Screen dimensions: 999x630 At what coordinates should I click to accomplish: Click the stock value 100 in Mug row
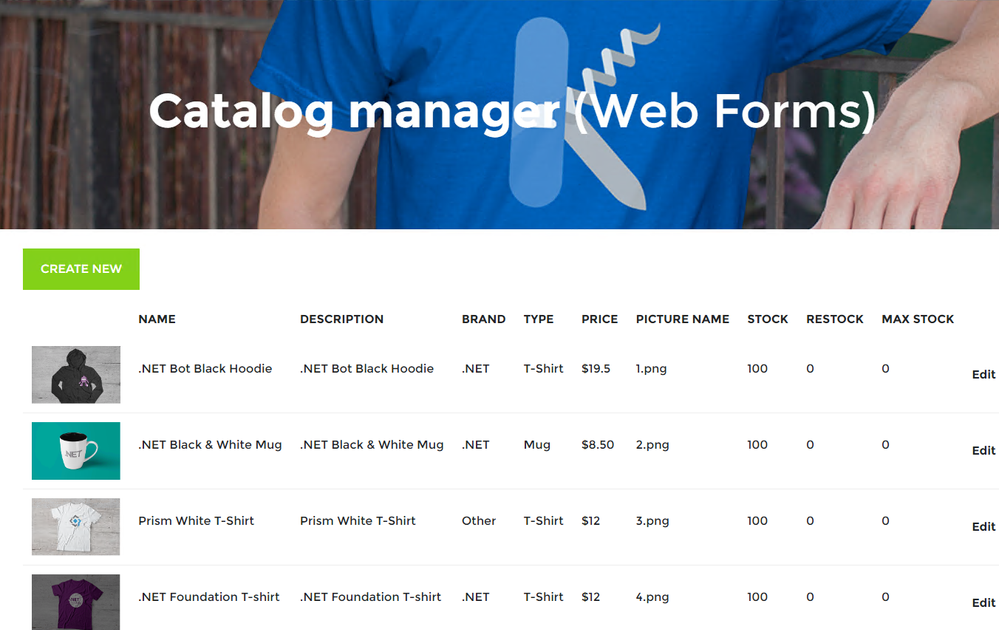[x=758, y=445]
